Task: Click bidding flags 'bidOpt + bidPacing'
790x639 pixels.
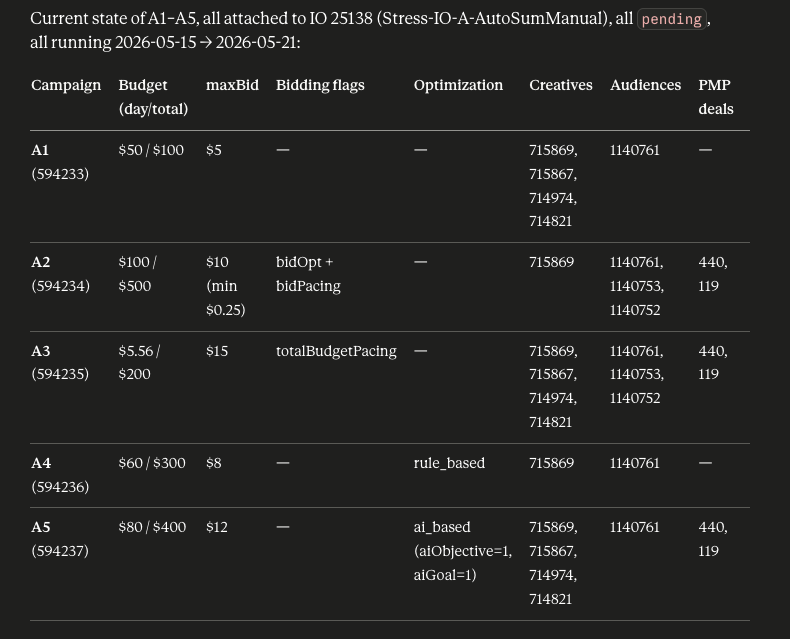Action: coord(308,274)
